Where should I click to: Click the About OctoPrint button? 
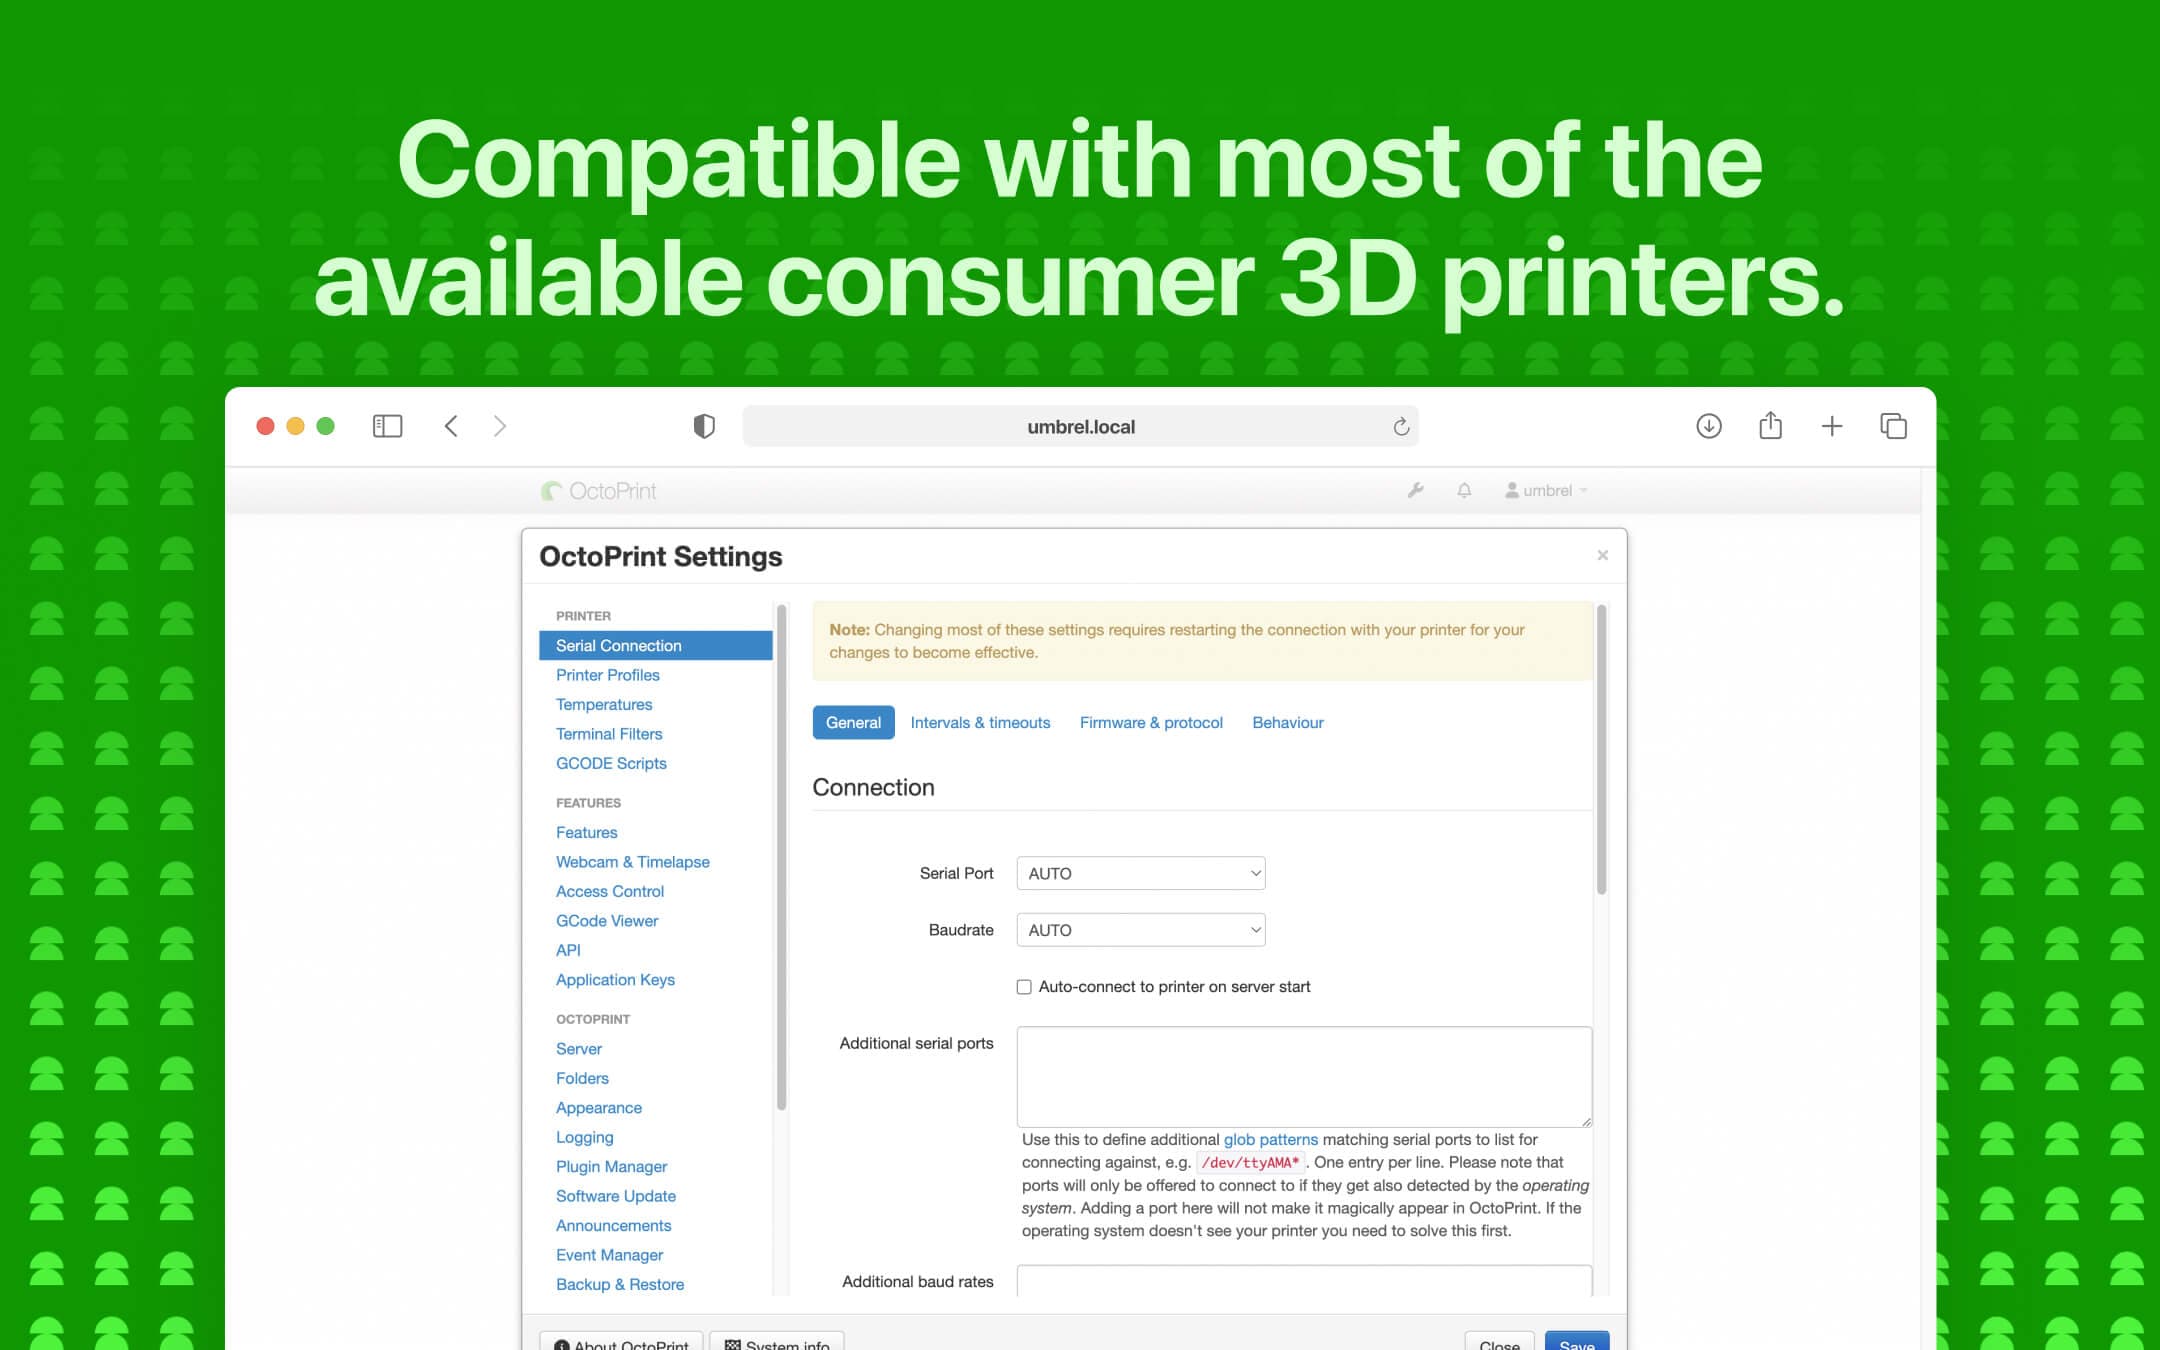coord(624,1342)
